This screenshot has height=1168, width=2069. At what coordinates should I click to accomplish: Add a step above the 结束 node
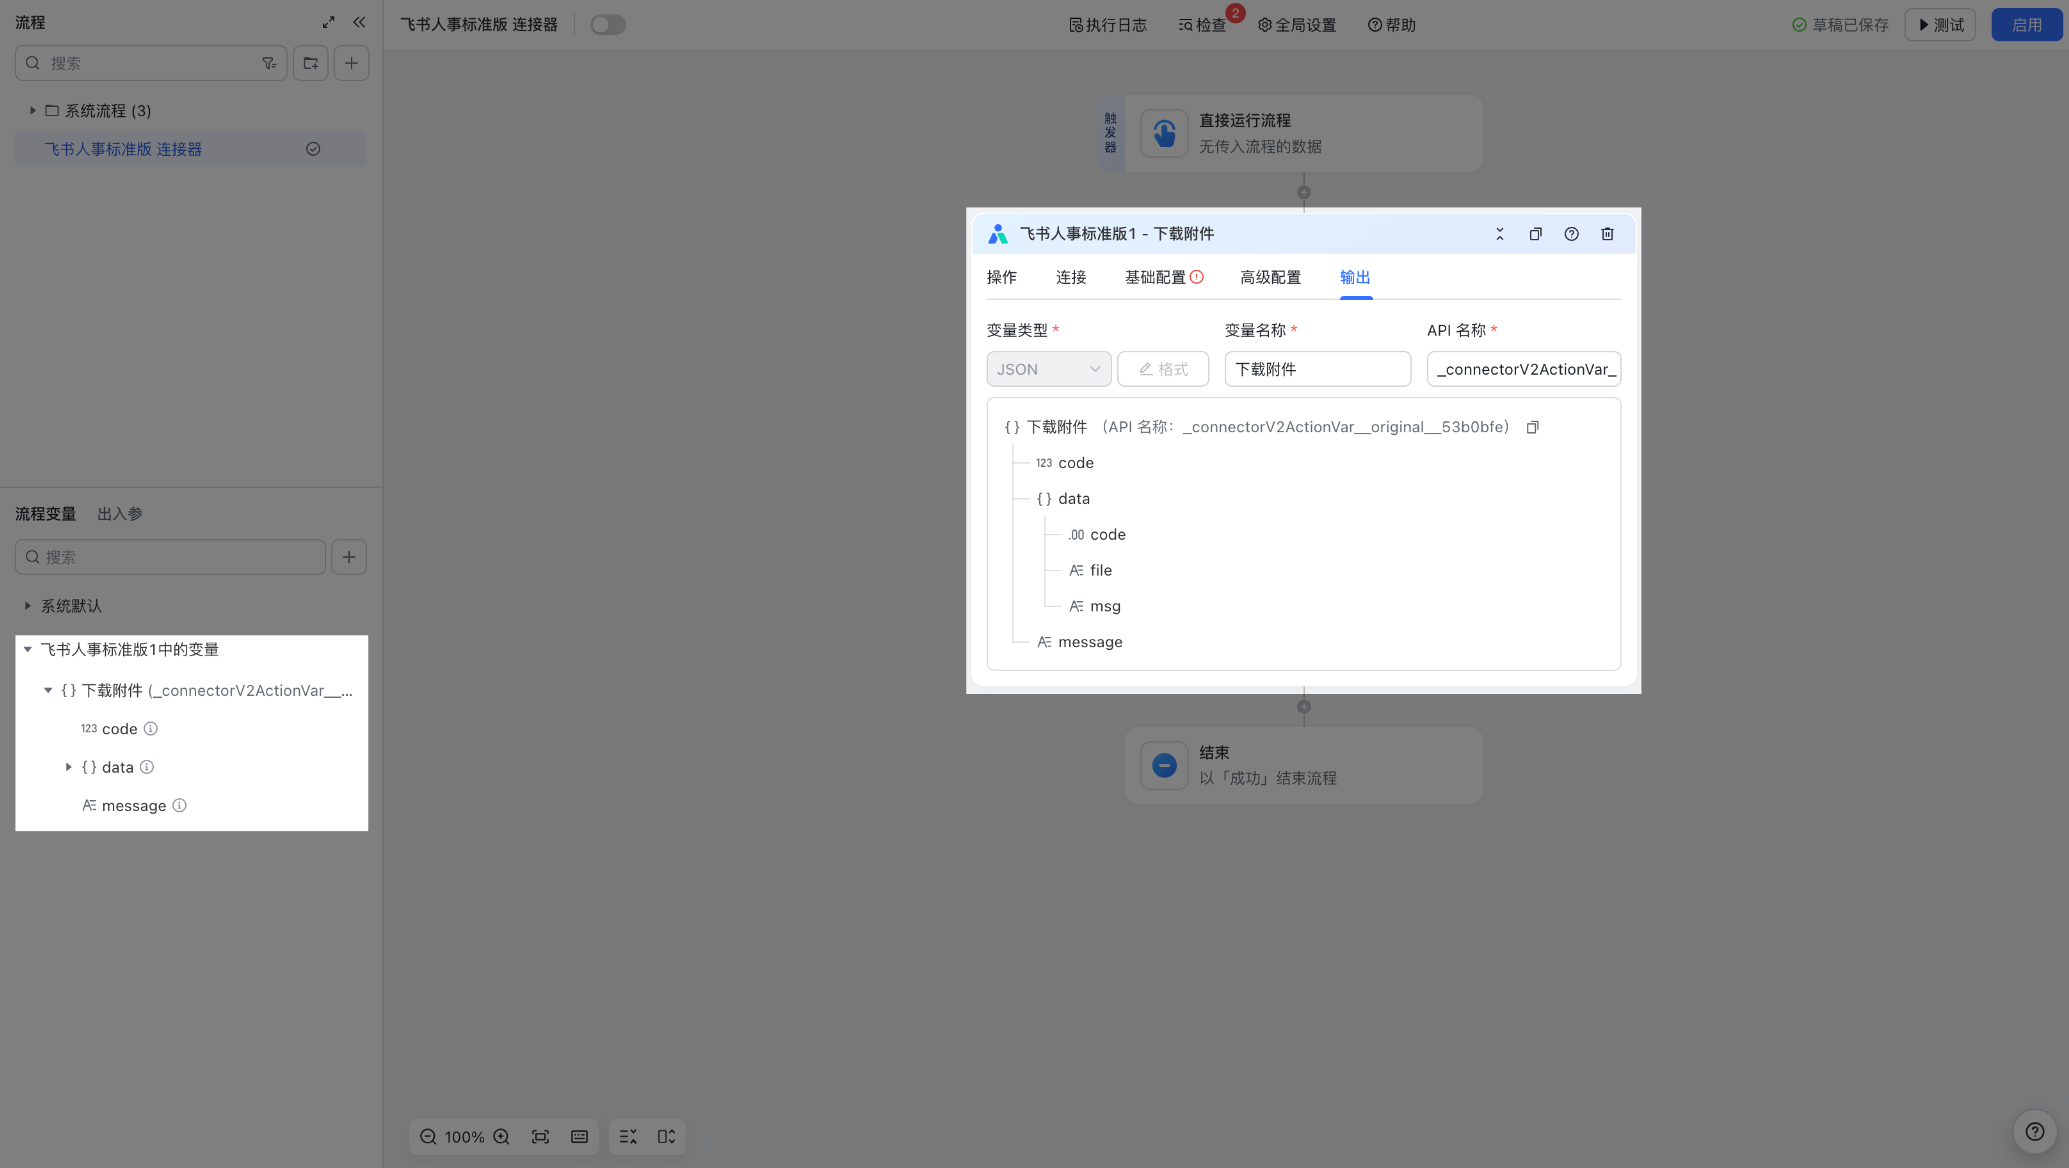(1304, 707)
